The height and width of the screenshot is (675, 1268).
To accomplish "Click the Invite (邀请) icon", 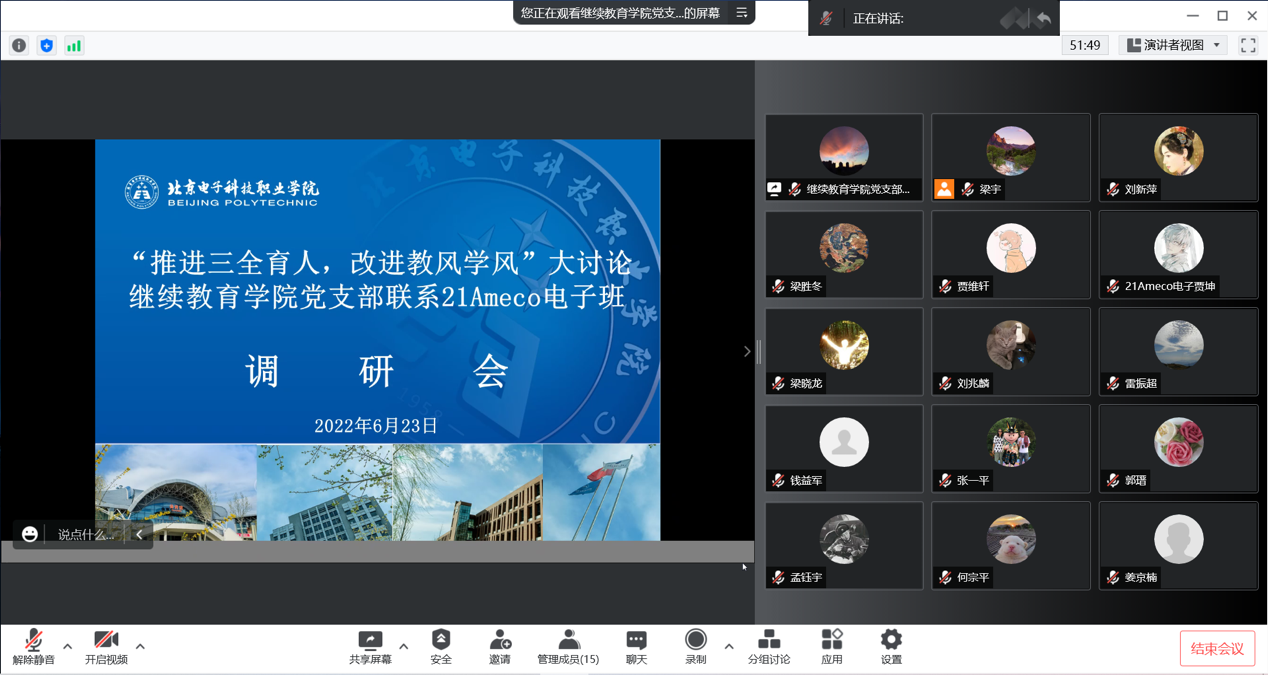I will pos(500,646).
